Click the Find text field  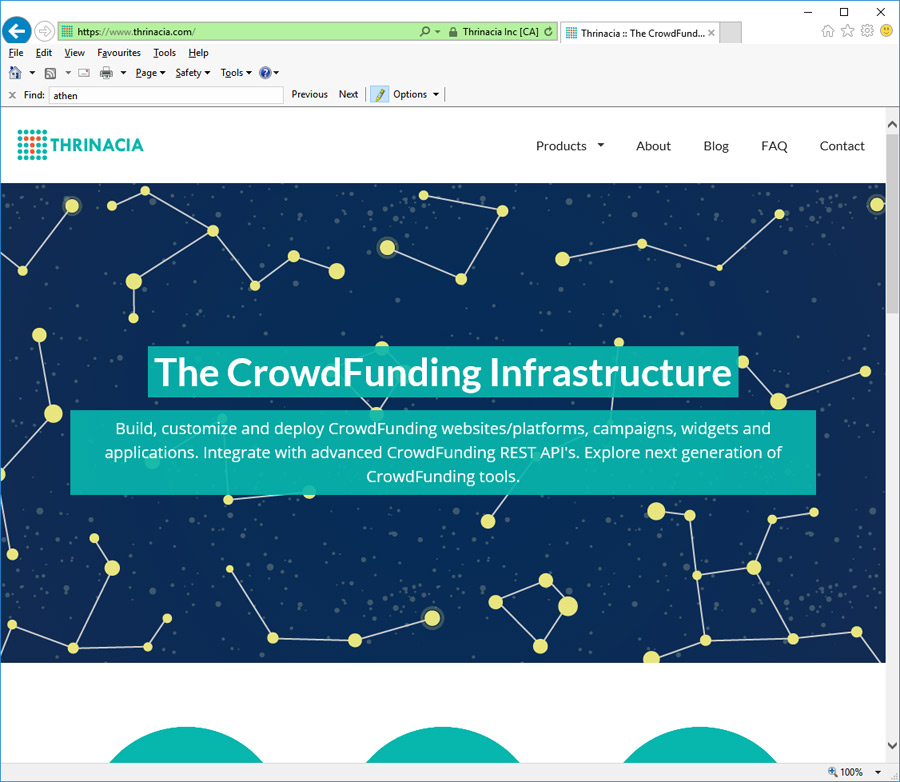(166, 95)
